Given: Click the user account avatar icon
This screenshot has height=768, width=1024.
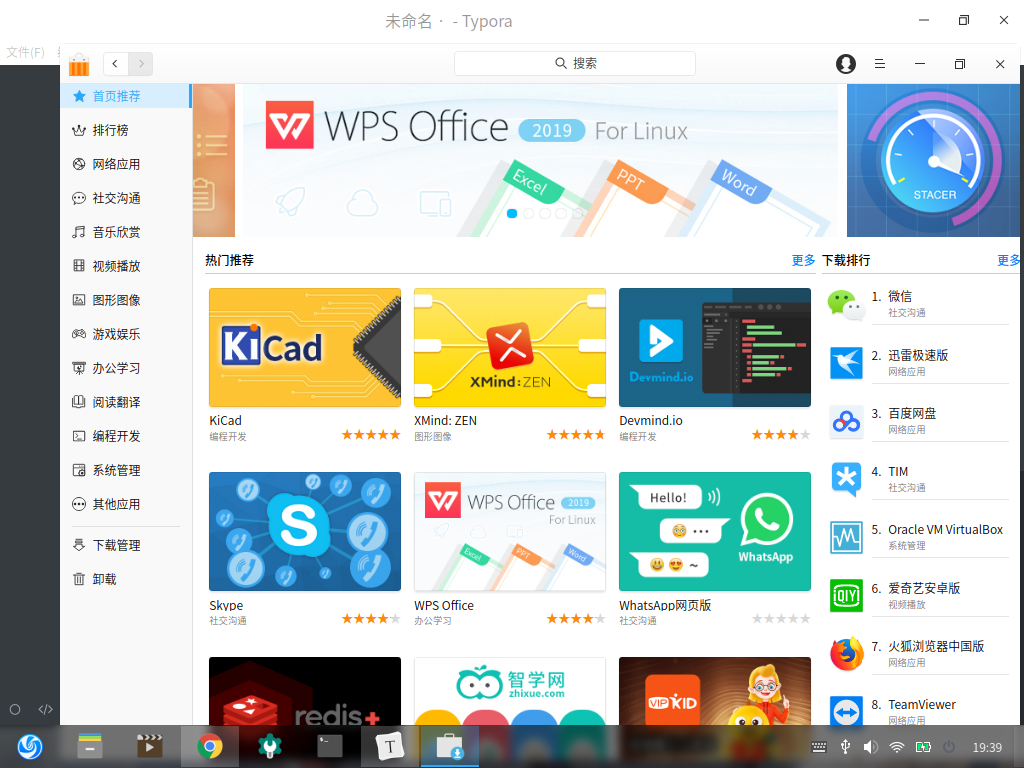Looking at the screenshot, I should pyautogui.click(x=846, y=64).
